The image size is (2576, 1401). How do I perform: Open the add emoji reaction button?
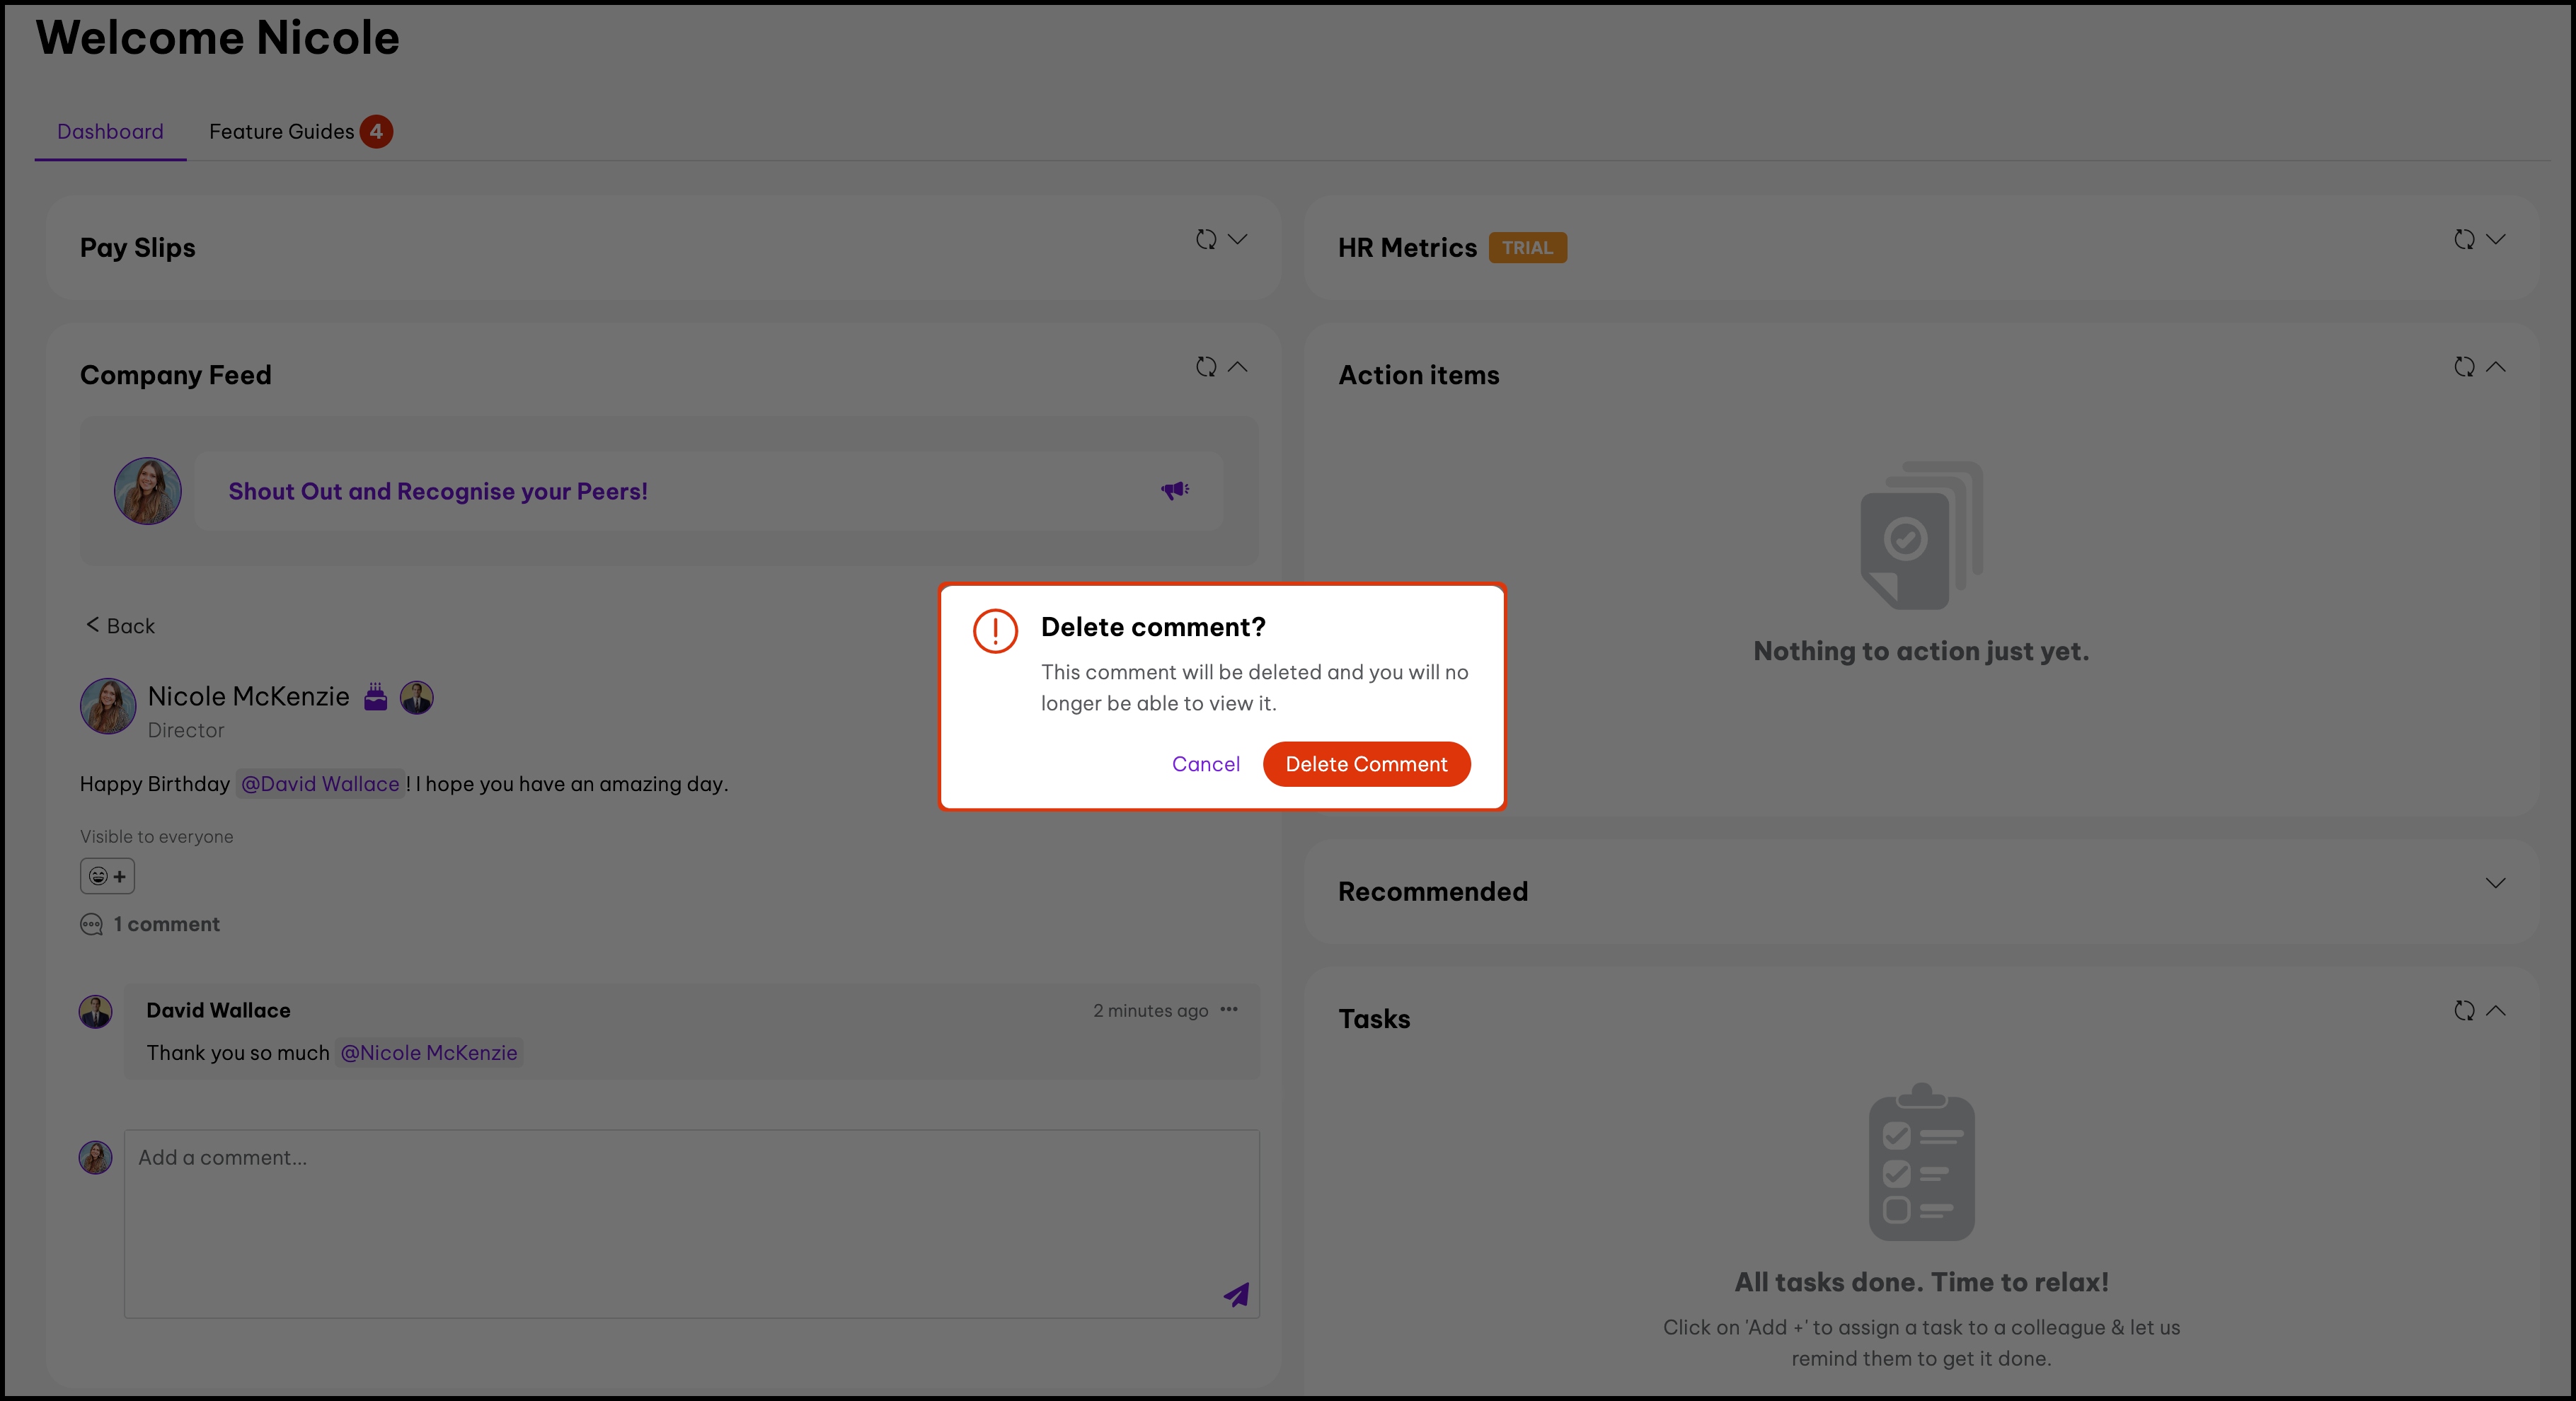pos(107,877)
